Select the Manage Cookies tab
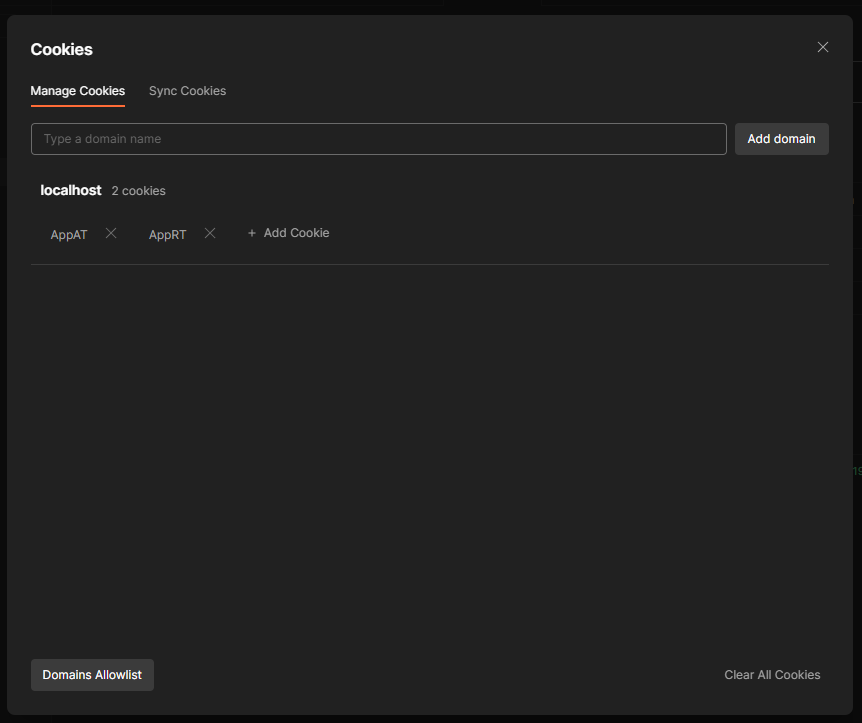 coord(78,91)
